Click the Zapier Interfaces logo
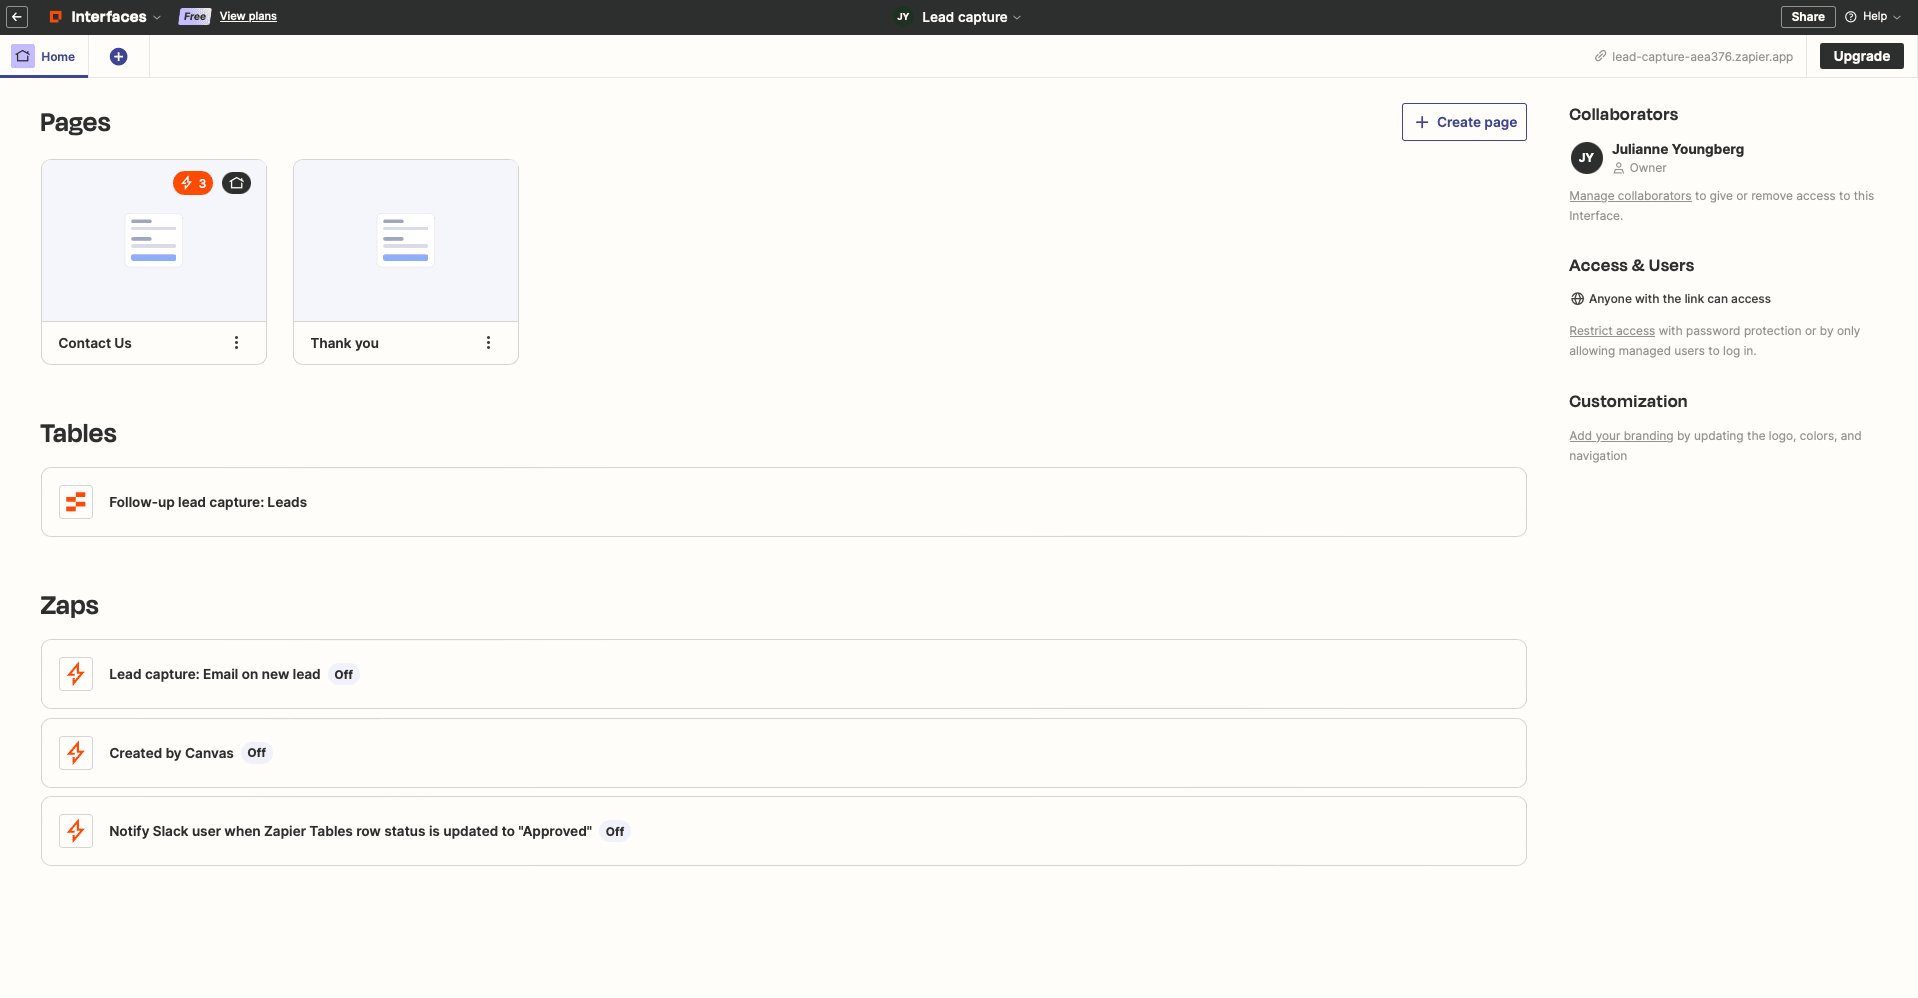 55,16
